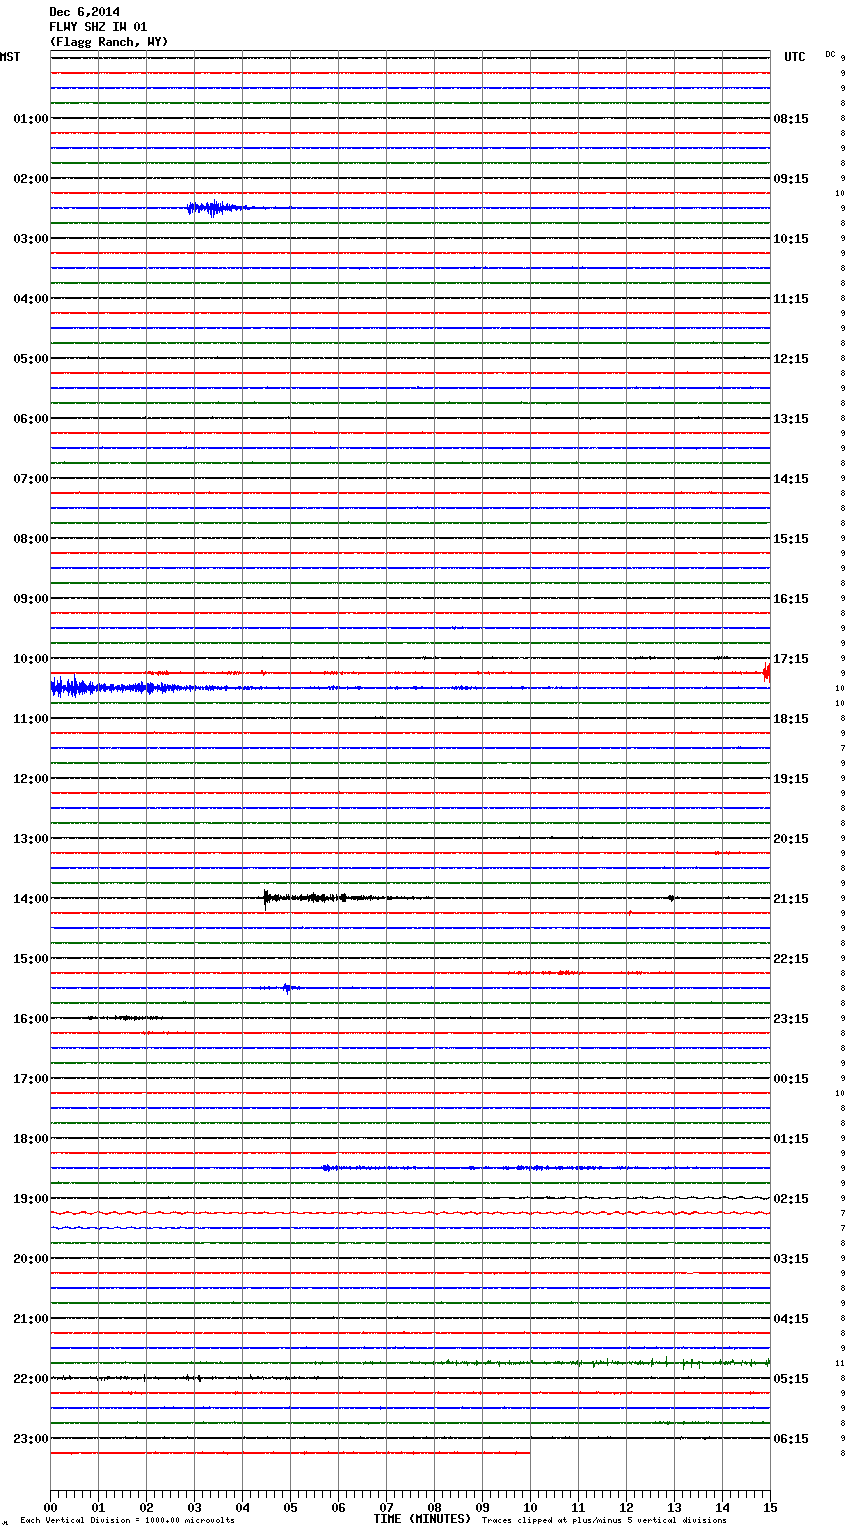
Task: Click the small black blip near minute 13 on 14:00 trace
Action: [671, 898]
